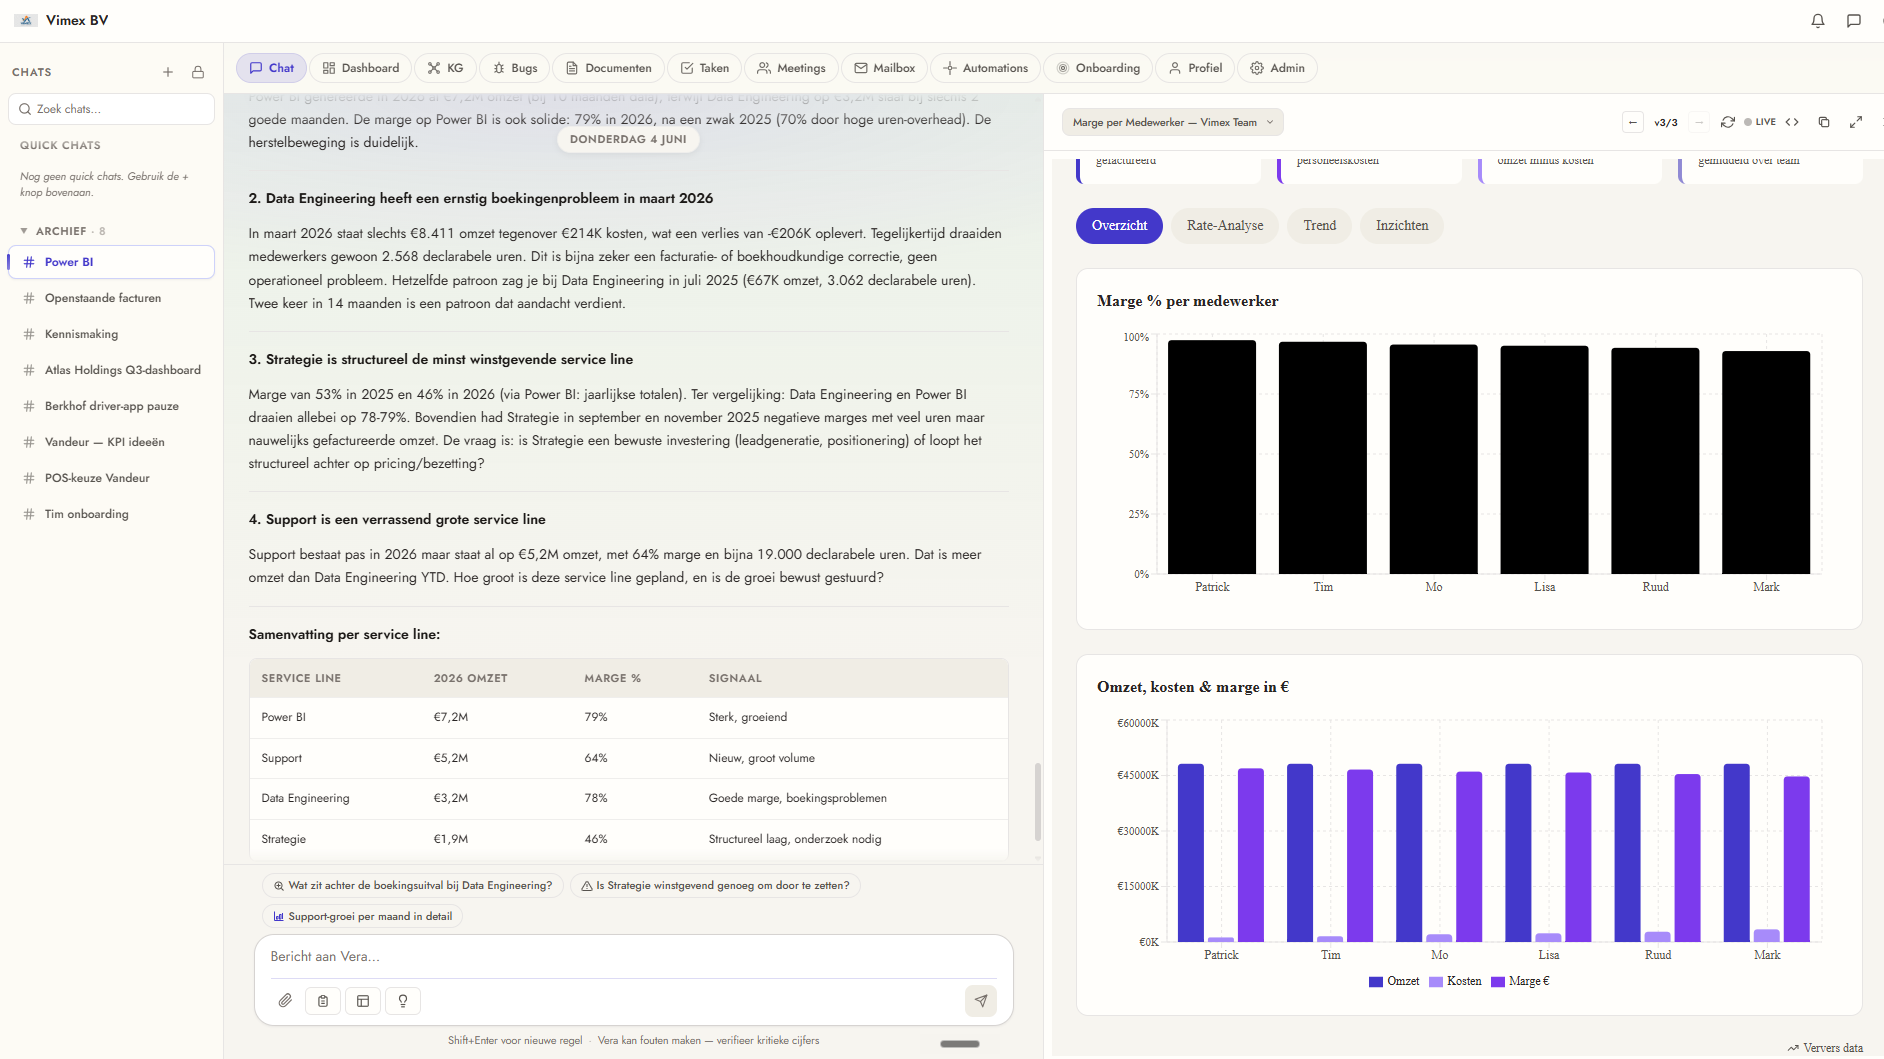Viewport: 1884px width, 1059px height.
Task: Open the Profiel tab
Action: tap(1196, 68)
